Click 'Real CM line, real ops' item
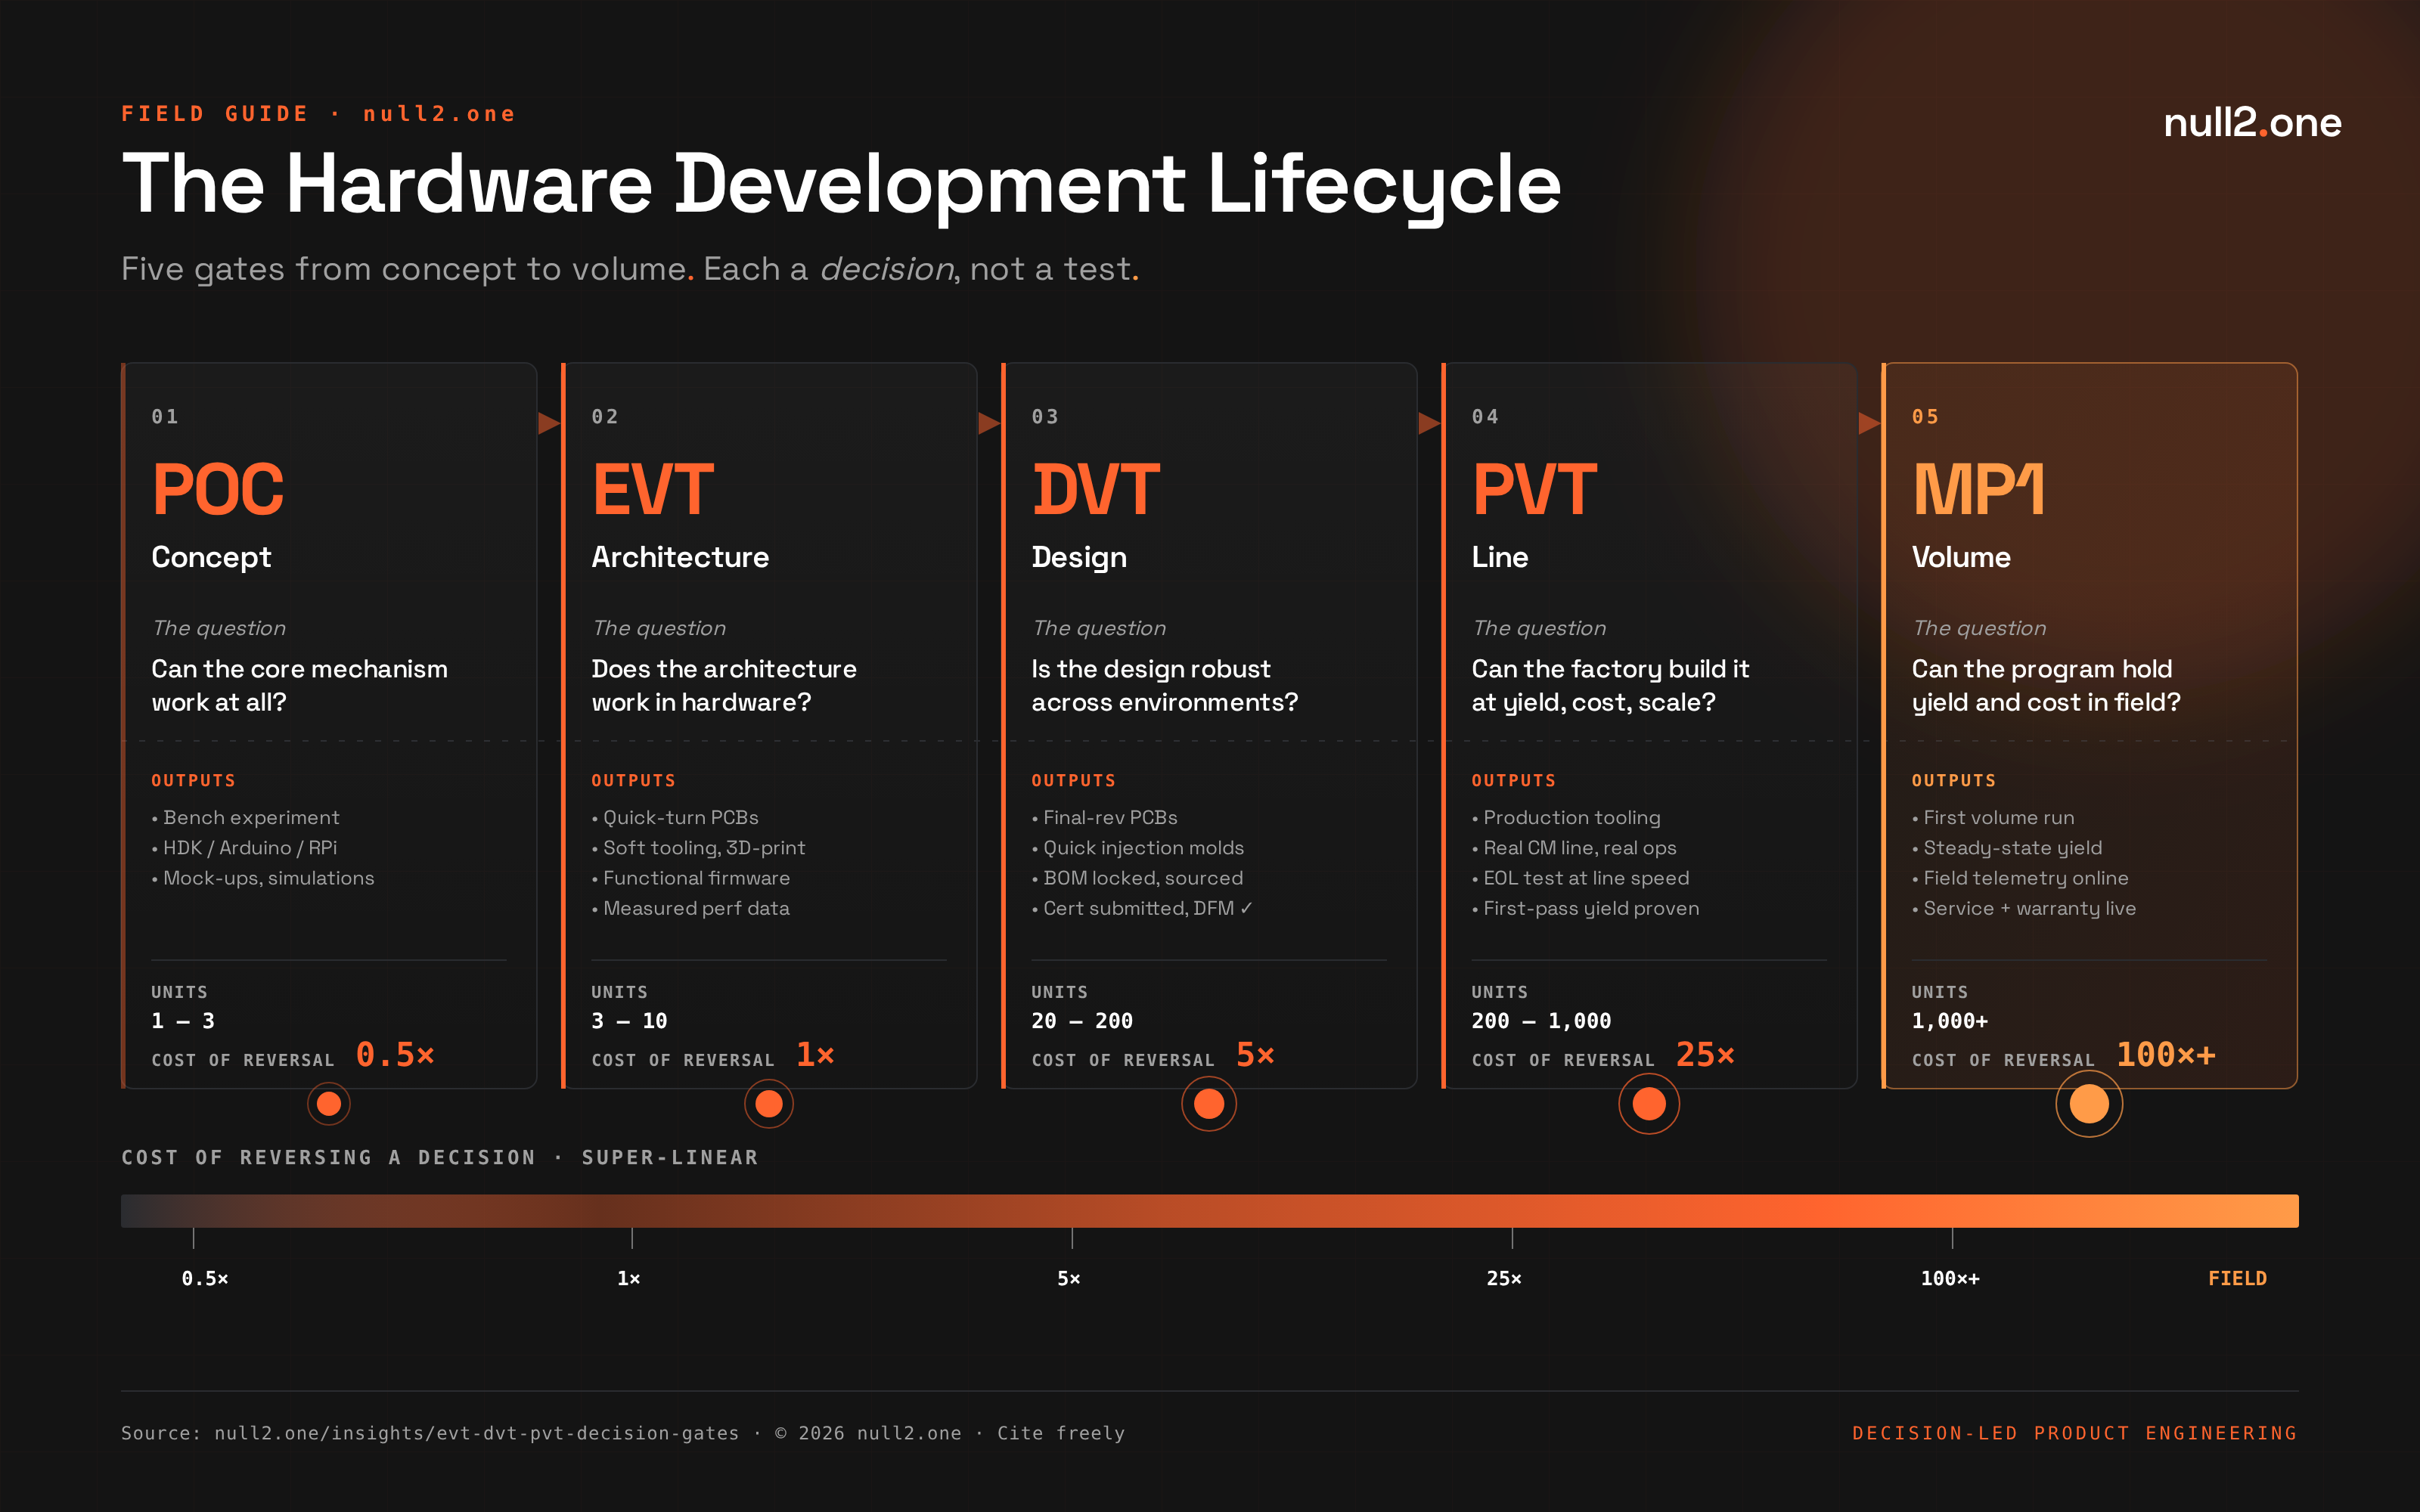The width and height of the screenshot is (2420, 1512). 1580,848
